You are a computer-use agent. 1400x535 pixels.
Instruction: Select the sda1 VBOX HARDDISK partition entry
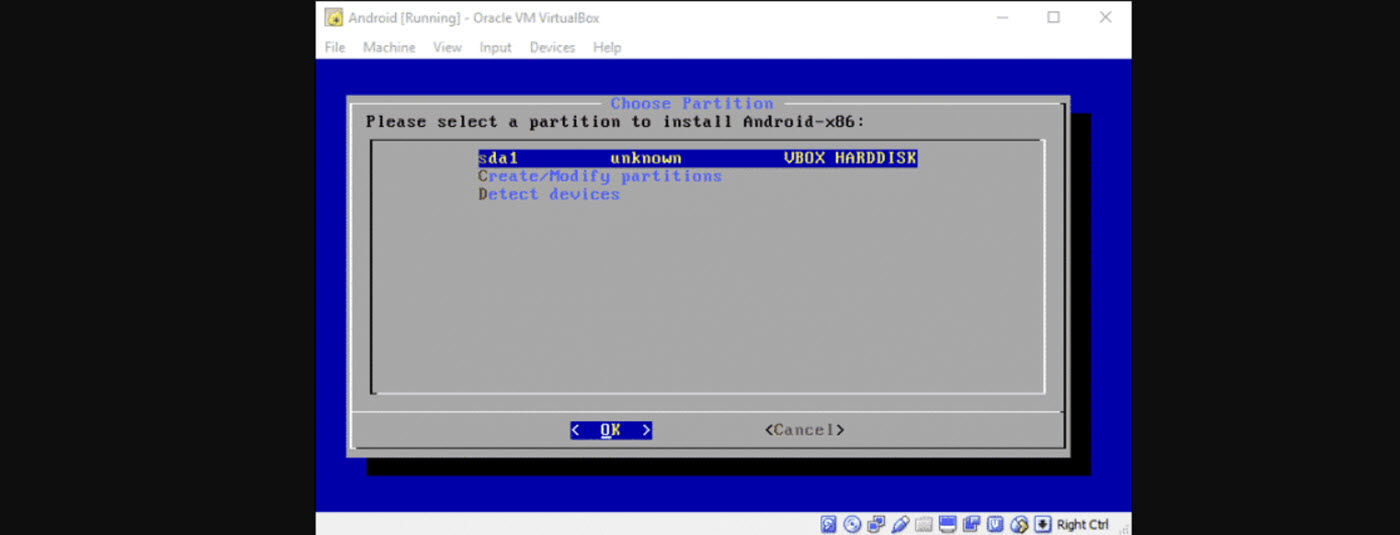click(697, 158)
